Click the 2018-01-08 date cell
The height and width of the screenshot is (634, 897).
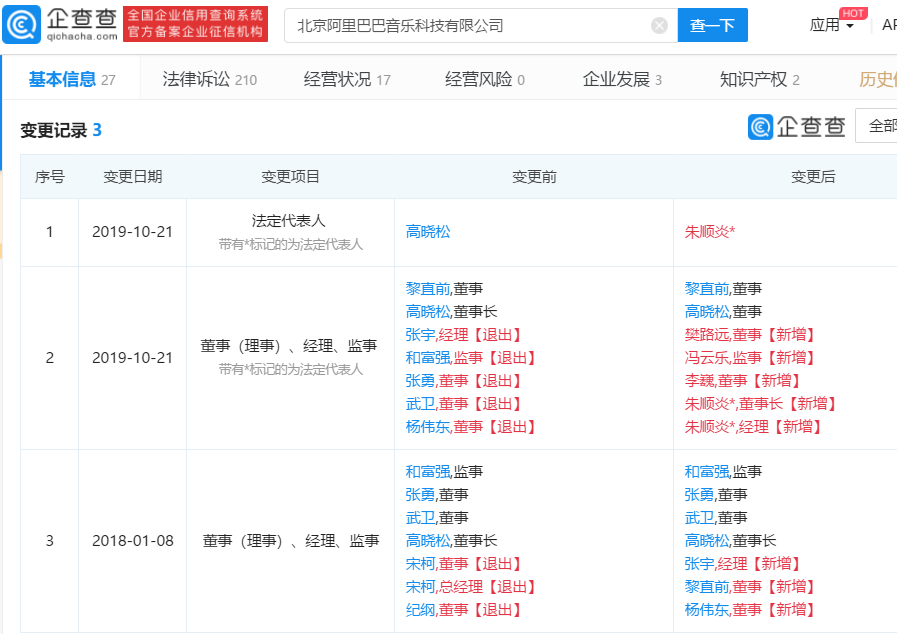tap(133, 541)
